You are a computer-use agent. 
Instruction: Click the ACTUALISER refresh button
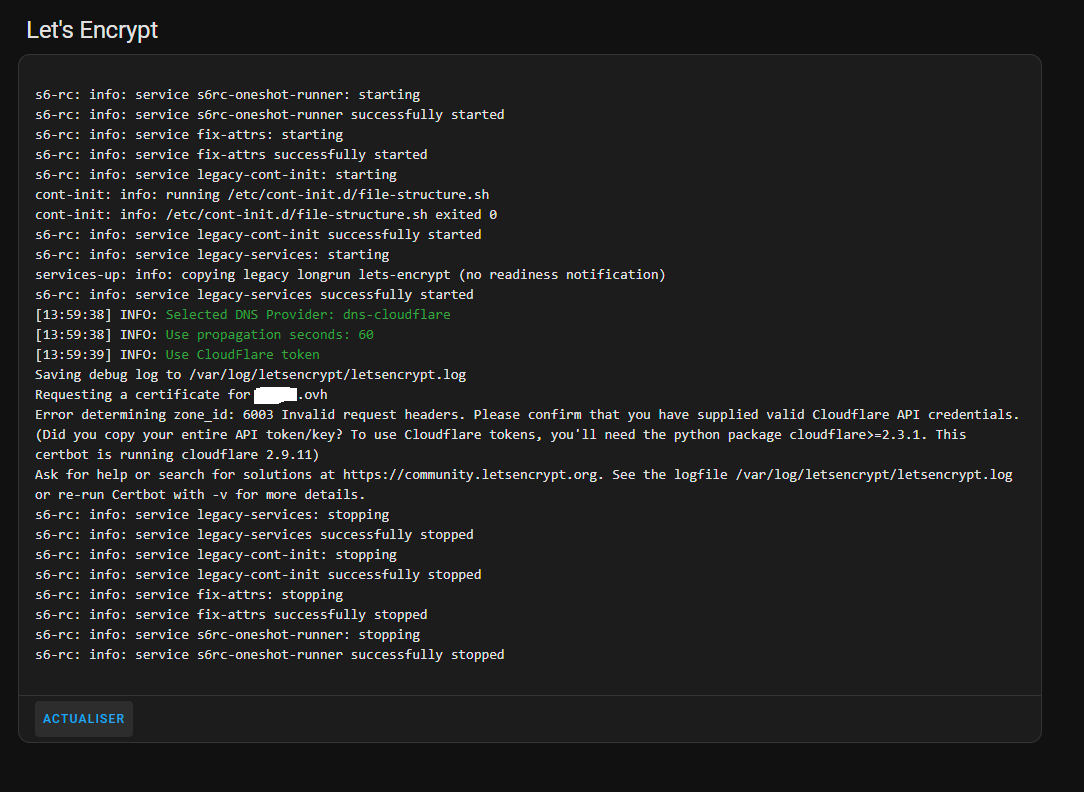pyautogui.click(x=83, y=719)
